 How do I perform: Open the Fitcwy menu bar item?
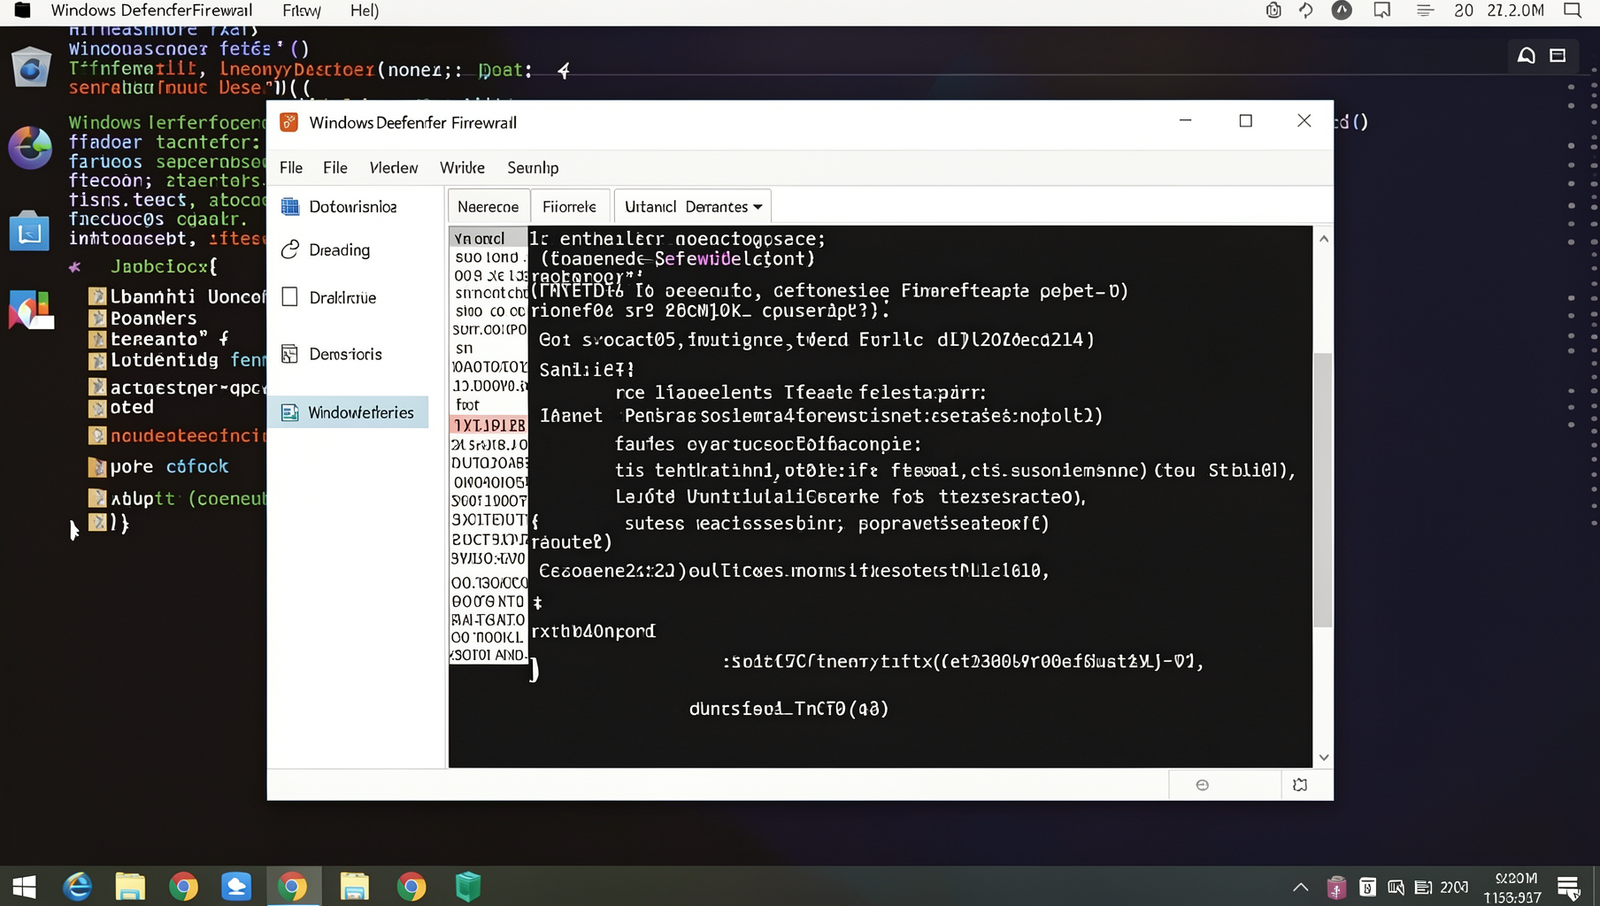click(x=302, y=11)
